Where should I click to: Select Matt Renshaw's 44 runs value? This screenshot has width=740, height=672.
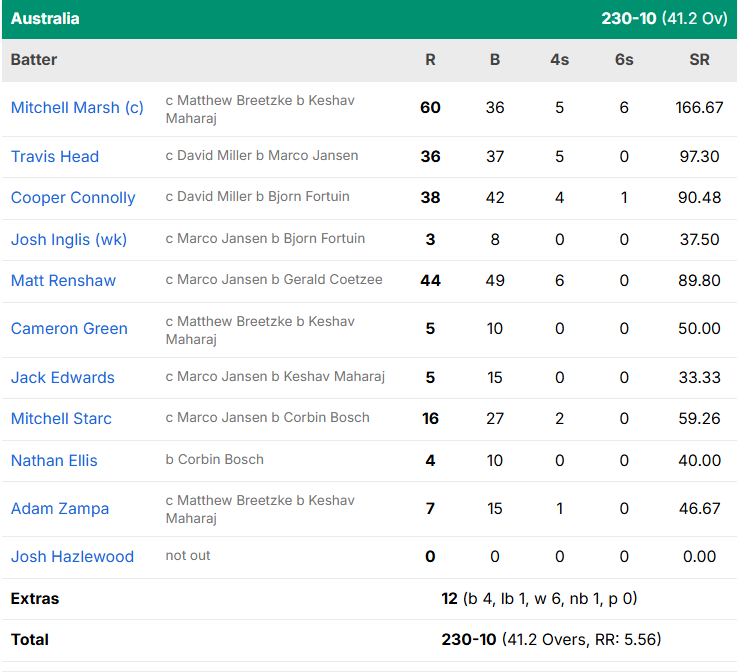point(430,281)
